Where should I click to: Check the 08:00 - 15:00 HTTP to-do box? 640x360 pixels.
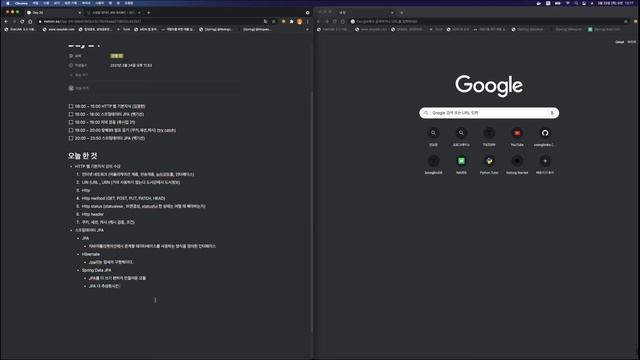tap(71, 106)
